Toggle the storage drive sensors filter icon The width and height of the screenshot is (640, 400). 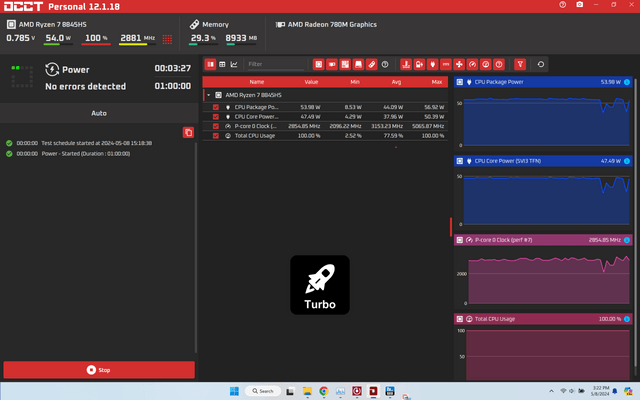358,64
